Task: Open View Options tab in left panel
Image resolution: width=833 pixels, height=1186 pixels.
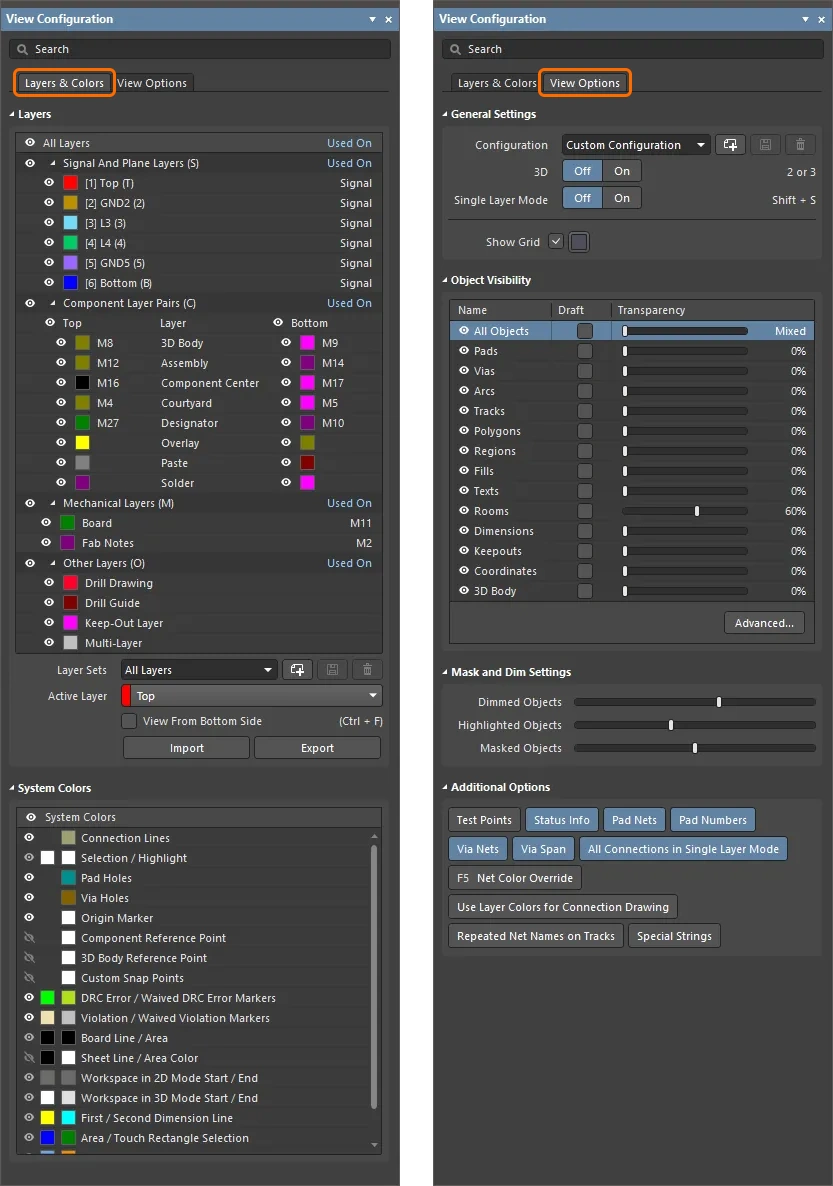Action: point(152,82)
